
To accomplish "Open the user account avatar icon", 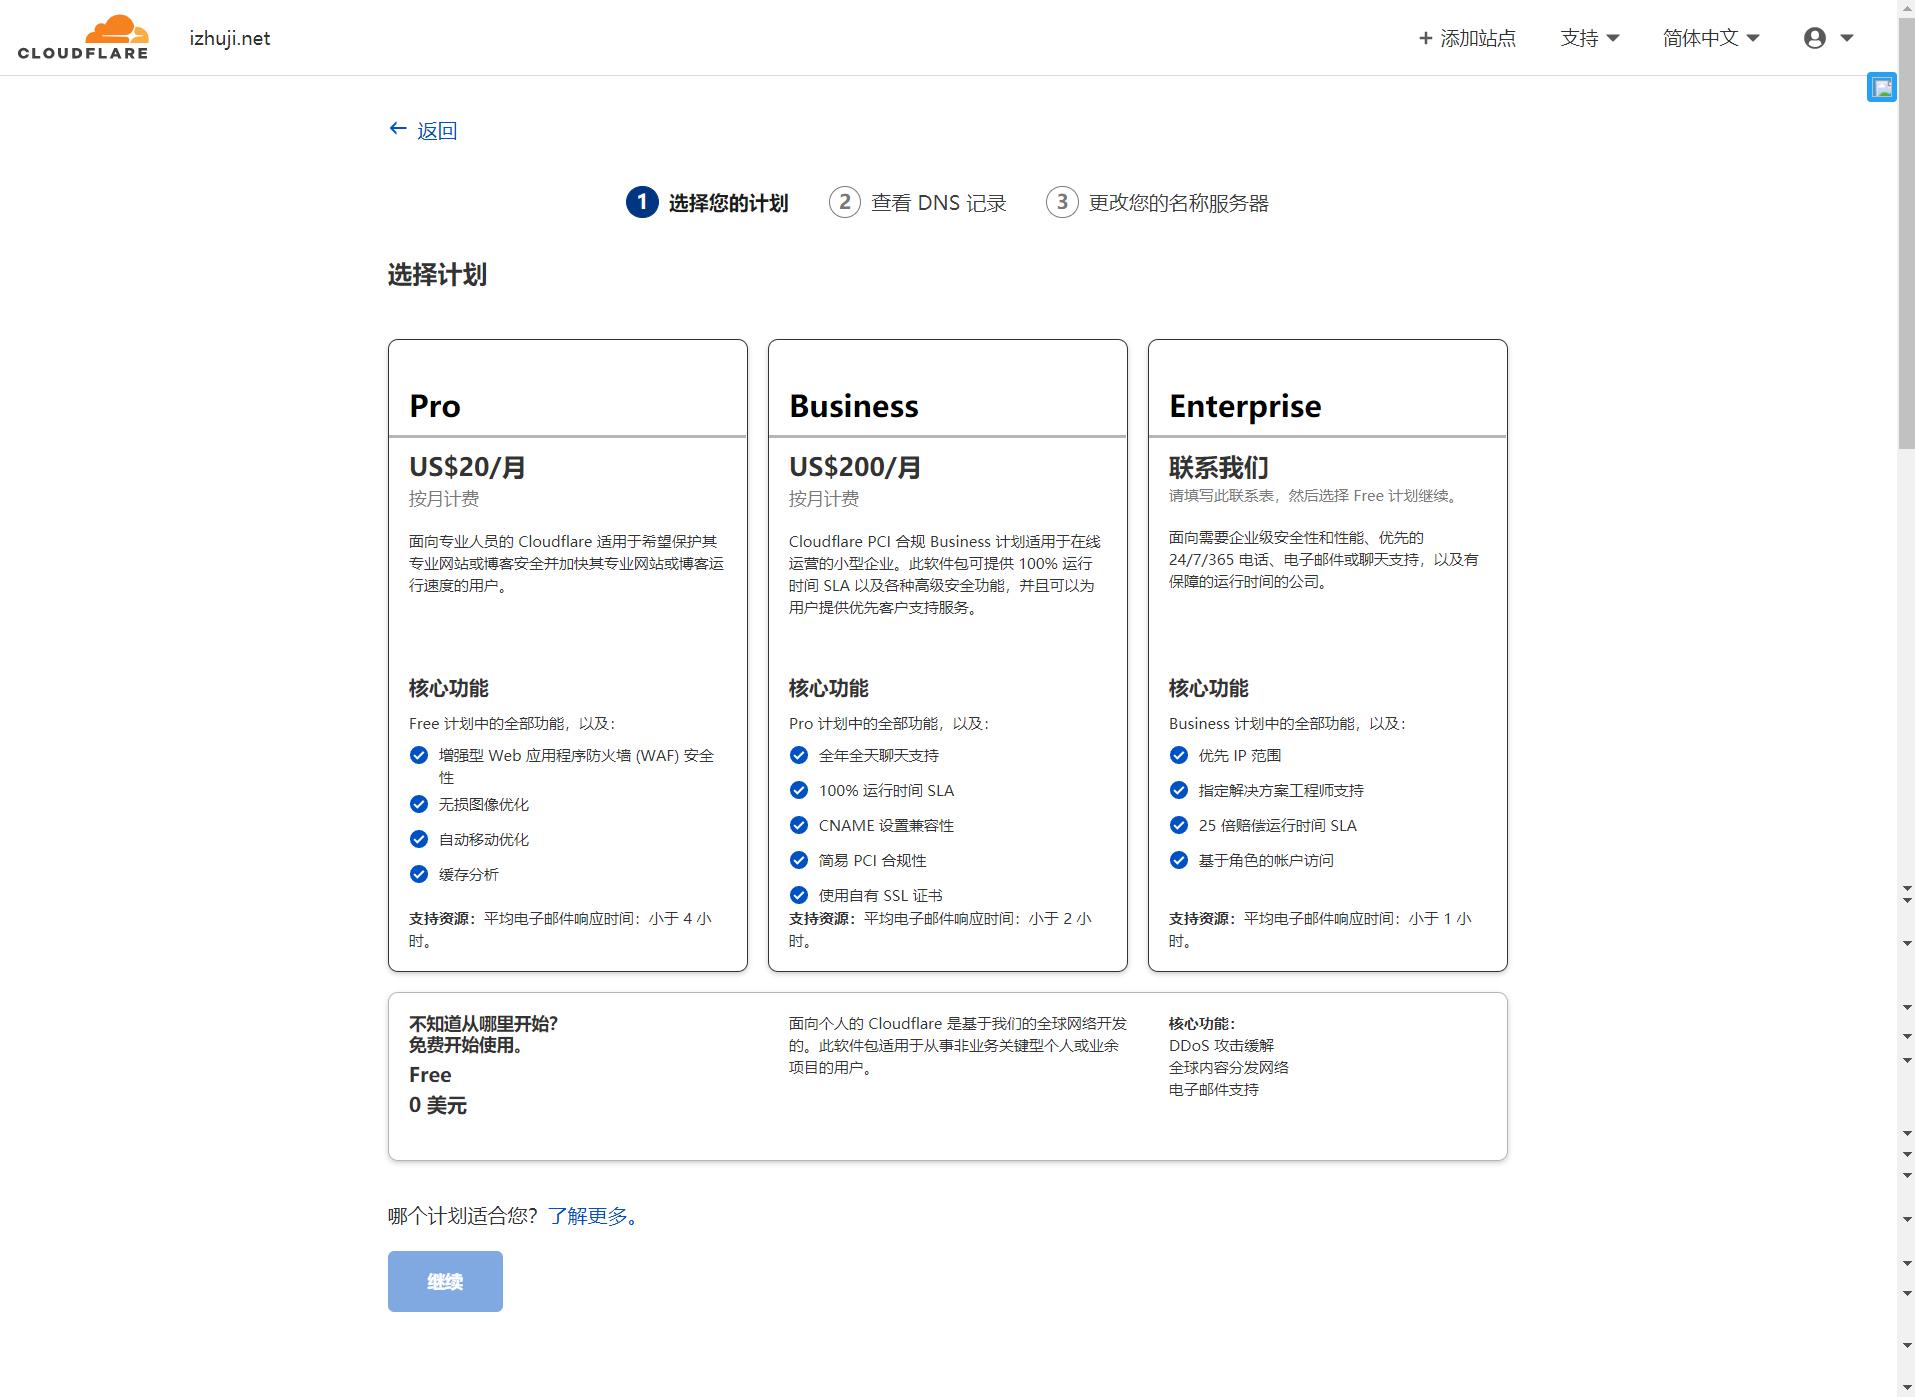I will point(1815,38).
